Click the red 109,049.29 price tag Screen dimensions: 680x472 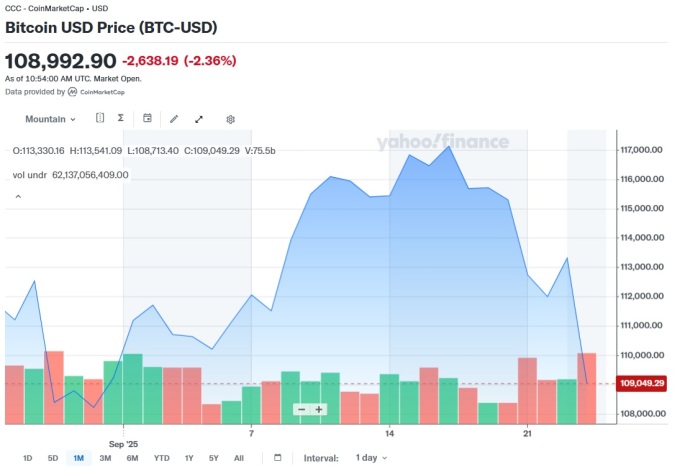coord(641,383)
